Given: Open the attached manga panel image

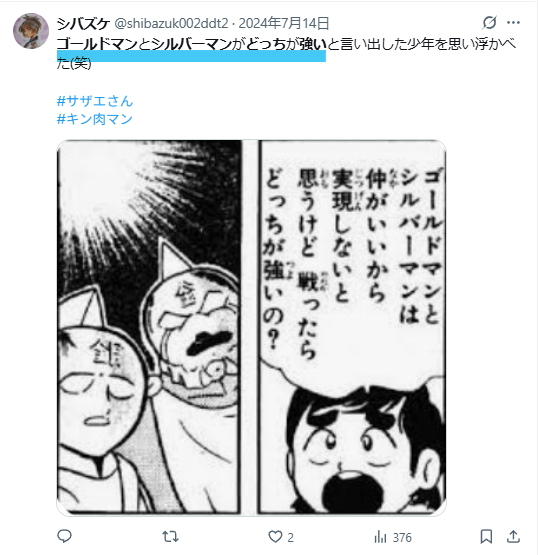Looking at the screenshot, I should (x=251, y=327).
